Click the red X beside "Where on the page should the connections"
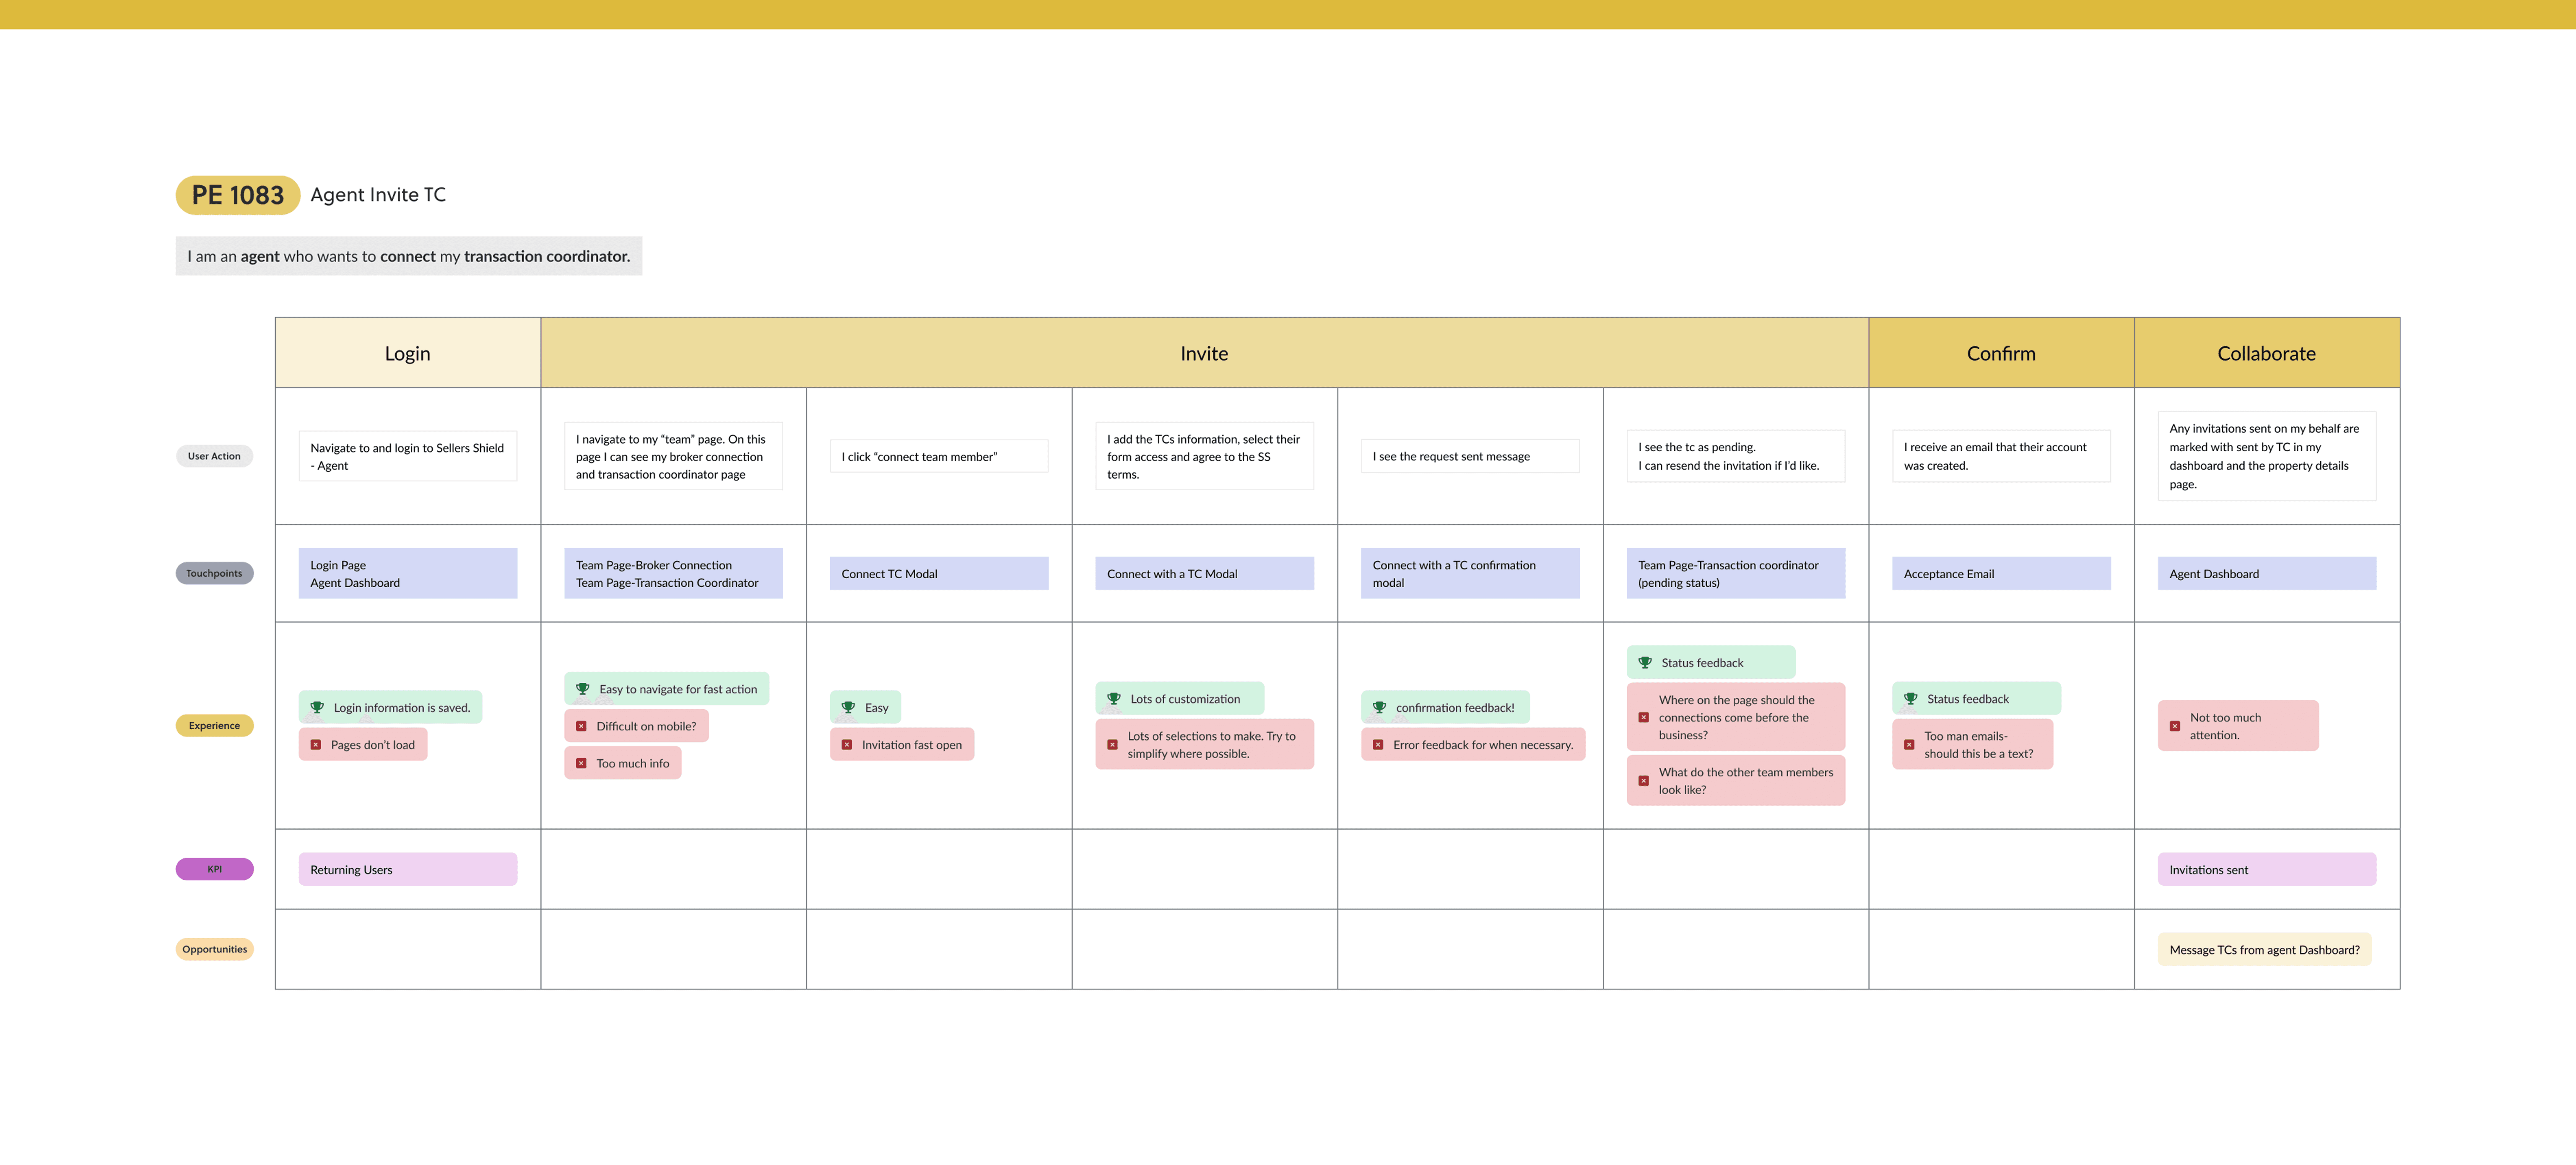Screen dimensions: 2576x1165 (x=1644, y=717)
